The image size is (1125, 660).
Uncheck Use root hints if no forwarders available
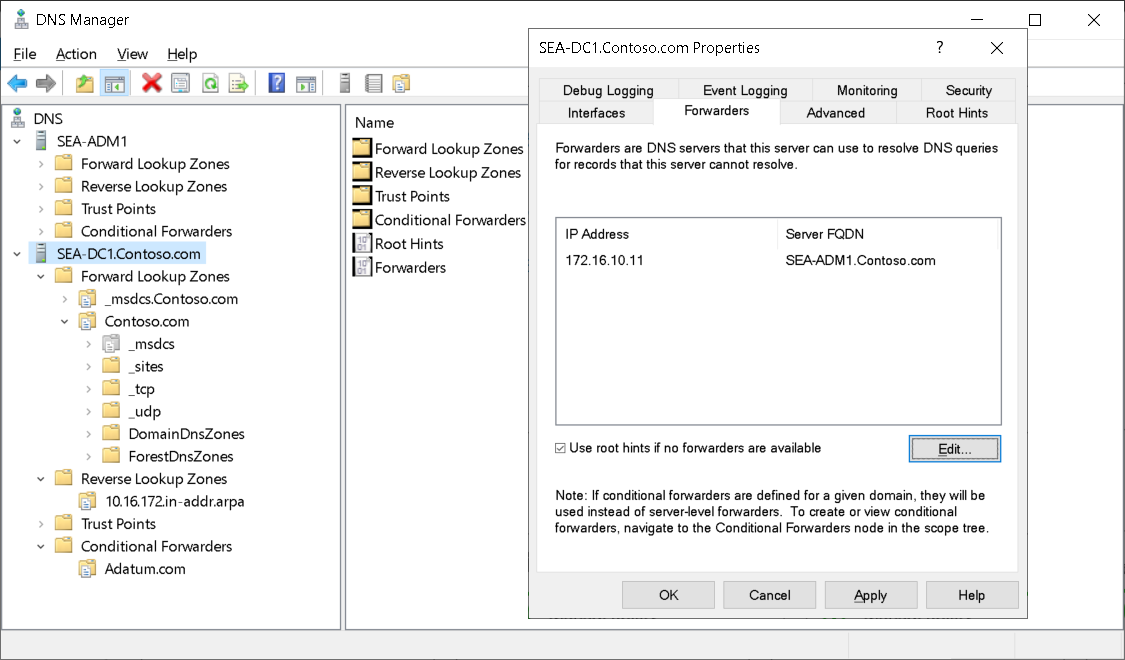pyautogui.click(x=560, y=448)
